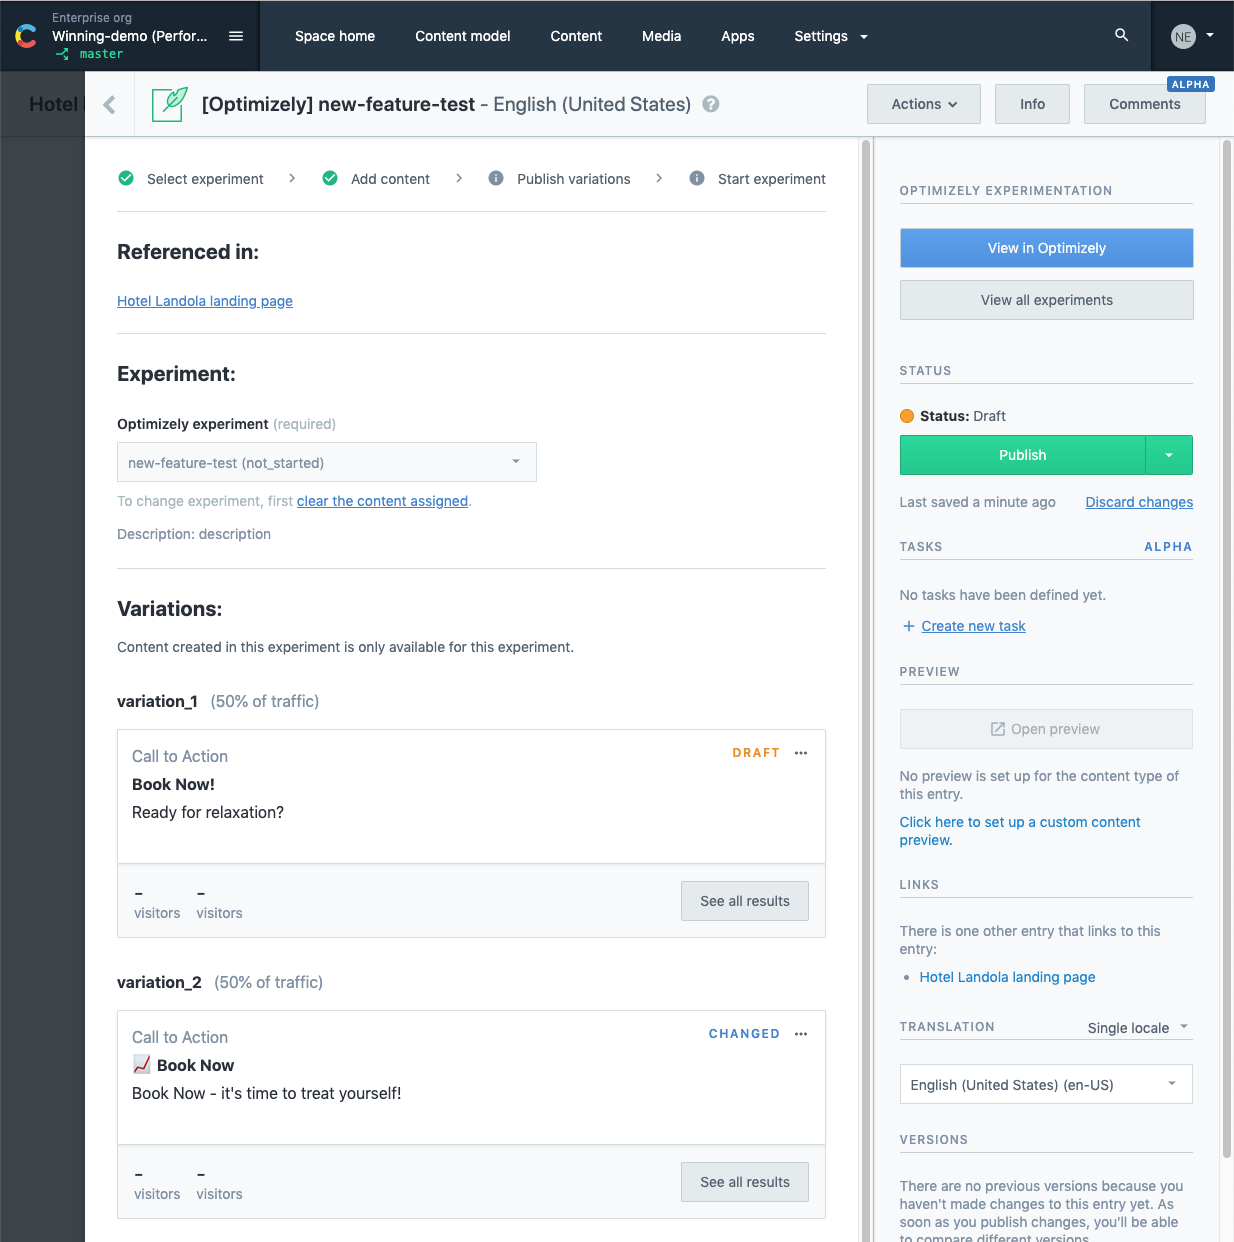This screenshot has width=1234, height=1242.
Task: Click ALPHA label in Tasks section
Action: [x=1168, y=547]
